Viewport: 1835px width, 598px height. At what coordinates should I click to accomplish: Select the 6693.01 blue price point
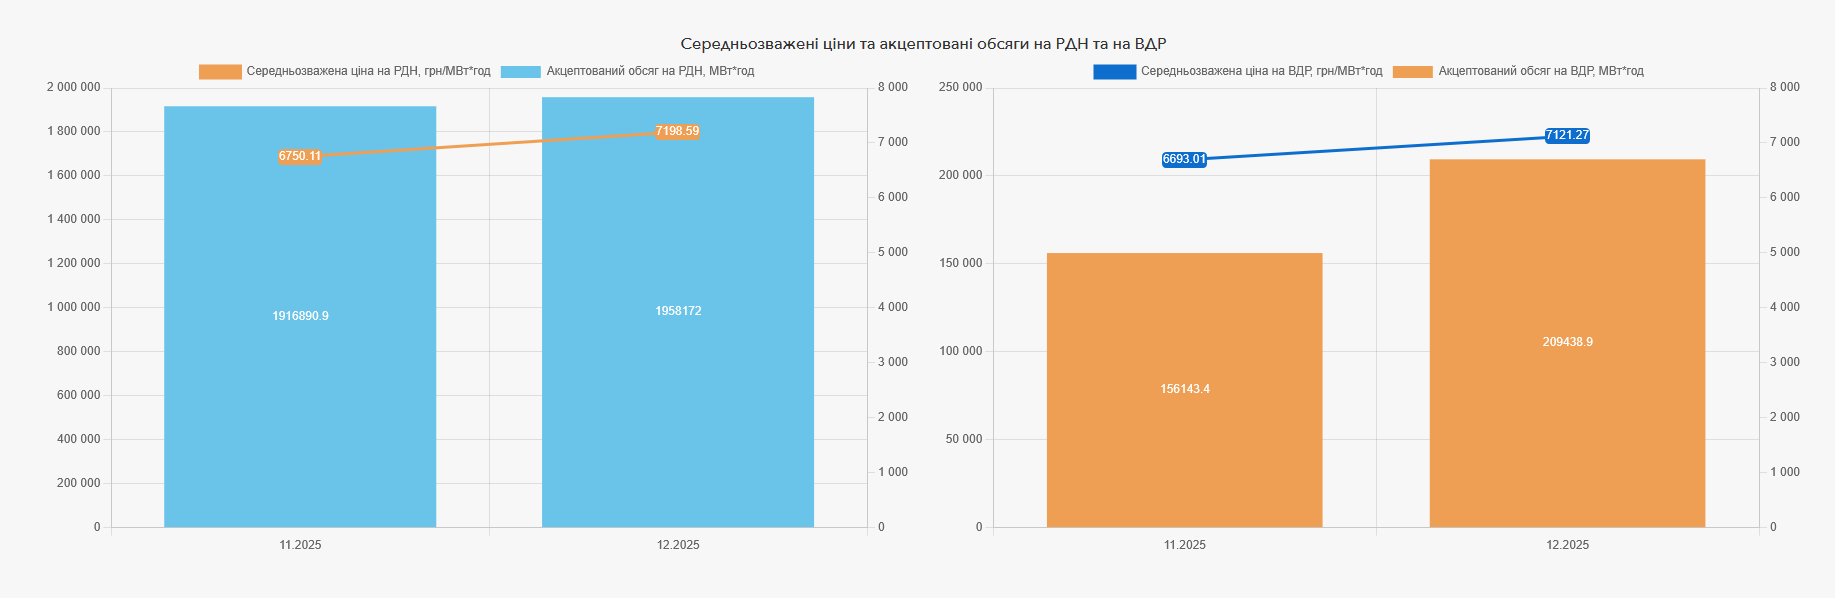pyautogui.click(x=1184, y=159)
